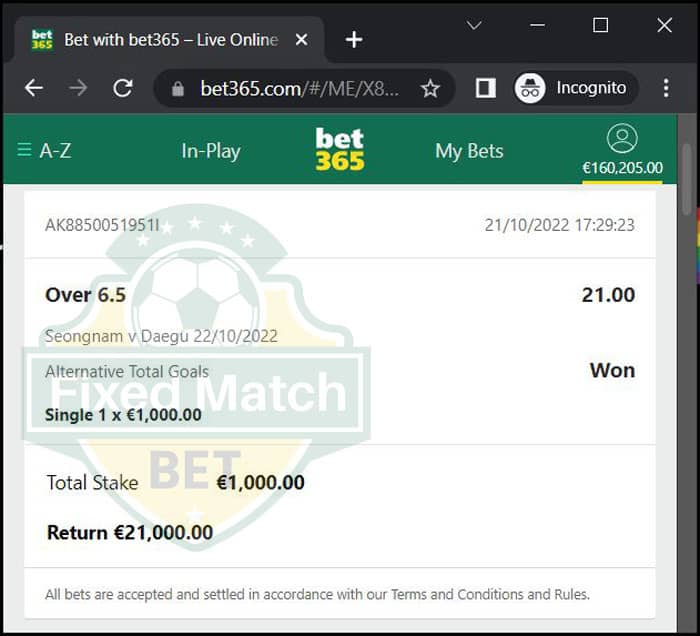Close the bet365 browser tab
This screenshot has height=636, width=700.
tap(301, 40)
